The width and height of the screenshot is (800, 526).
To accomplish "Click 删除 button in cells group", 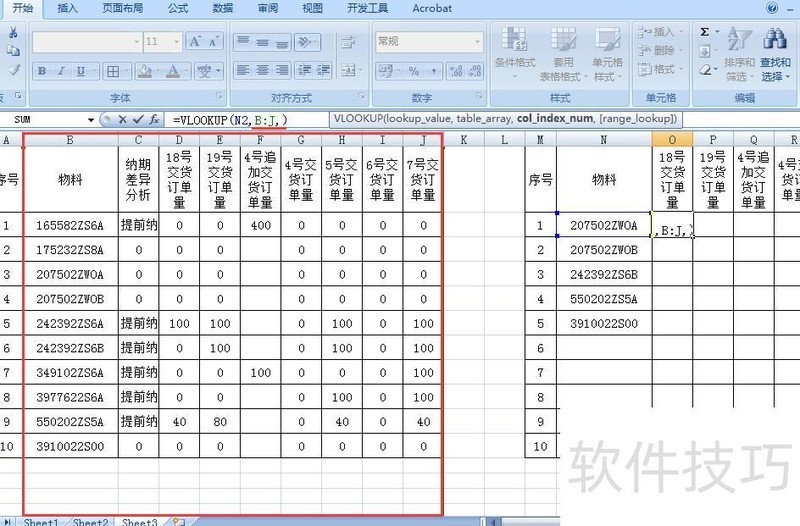I will pos(660,51).
